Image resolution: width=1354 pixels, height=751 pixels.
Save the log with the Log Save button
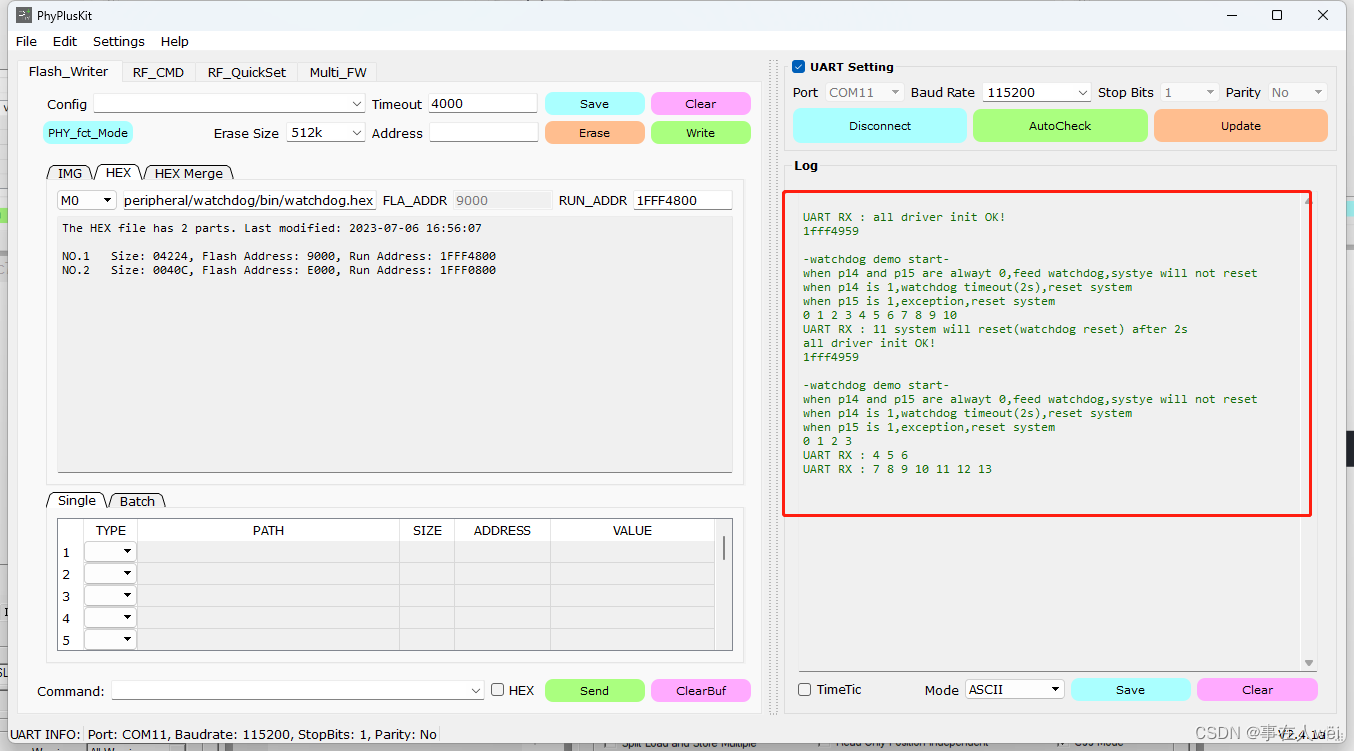pos(1130,690)
